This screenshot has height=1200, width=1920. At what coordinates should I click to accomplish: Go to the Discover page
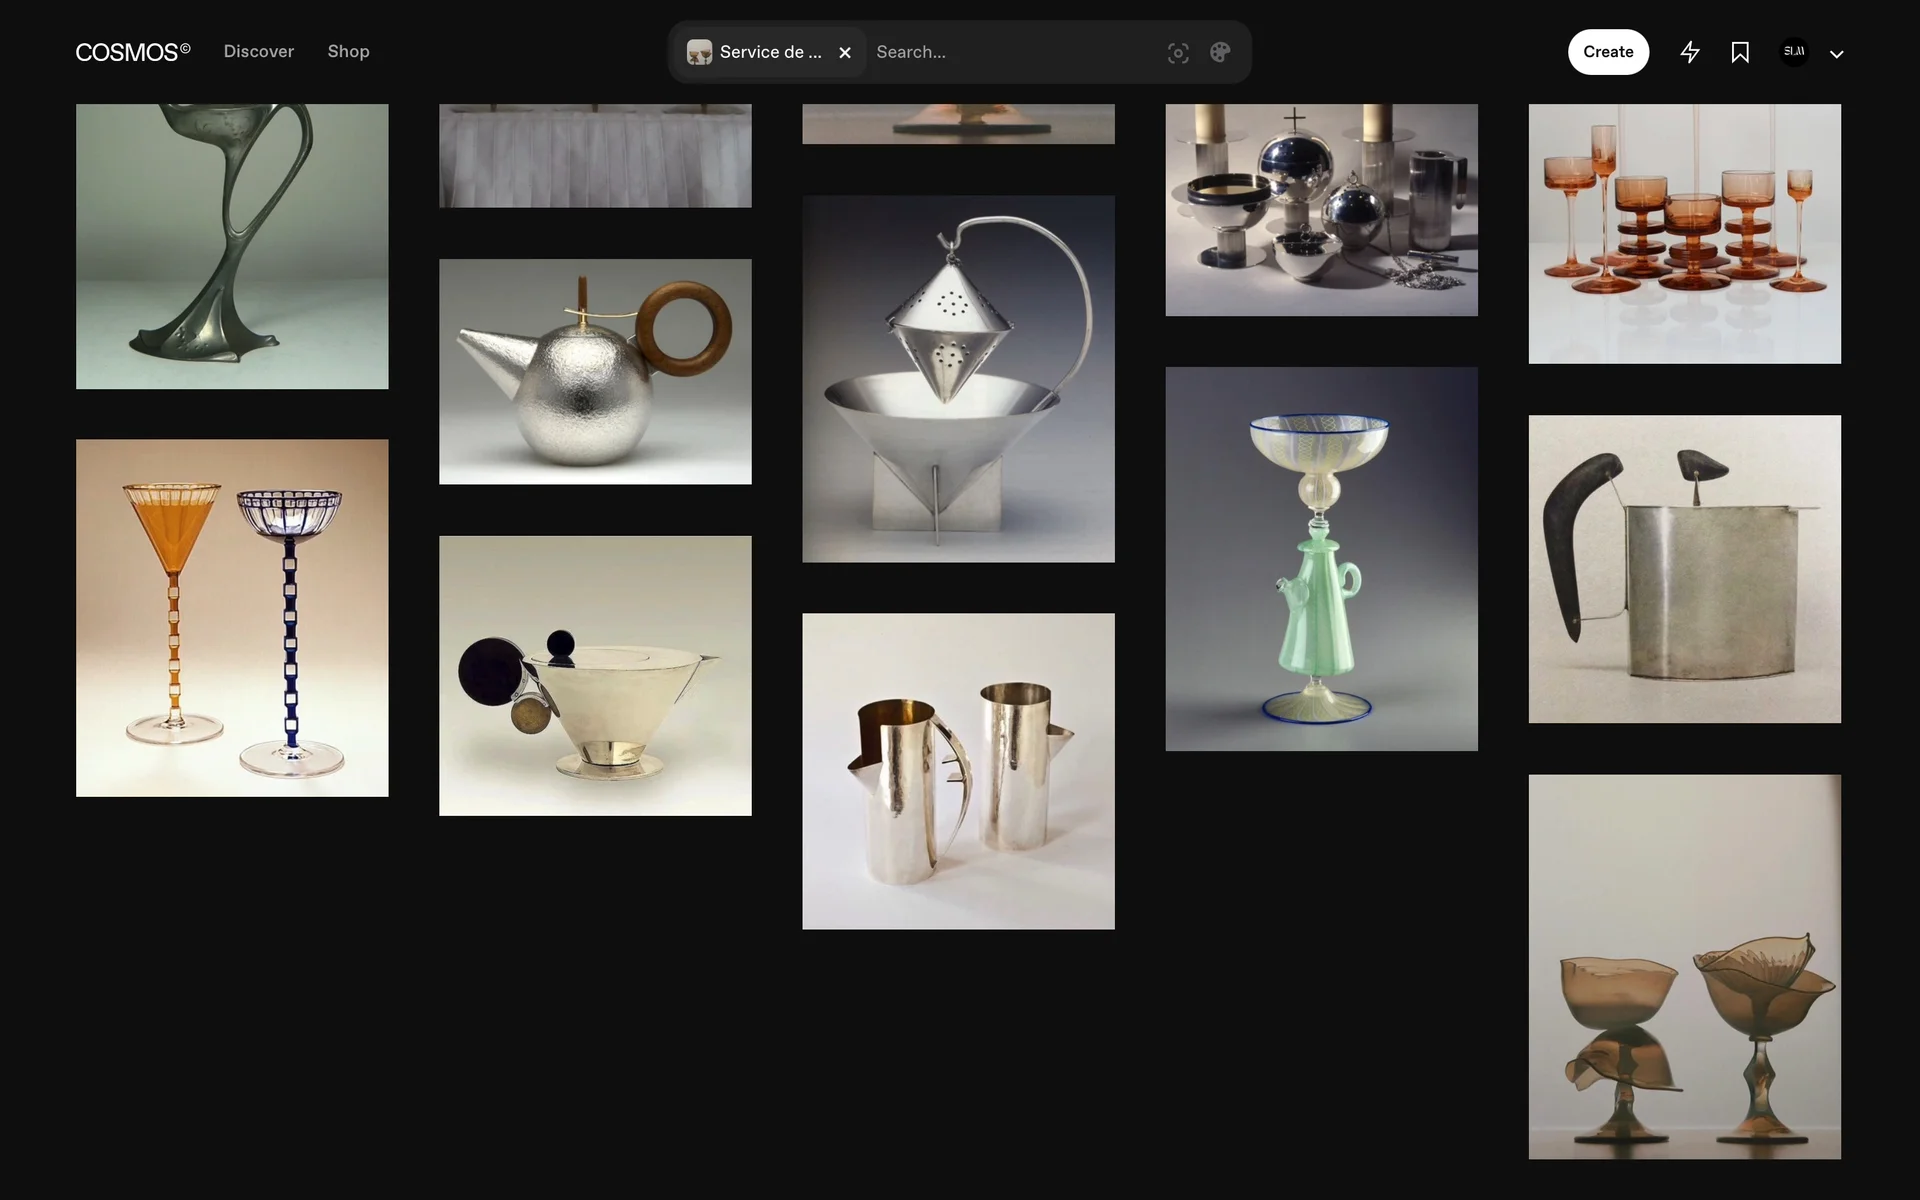click(x=258, y=51)
